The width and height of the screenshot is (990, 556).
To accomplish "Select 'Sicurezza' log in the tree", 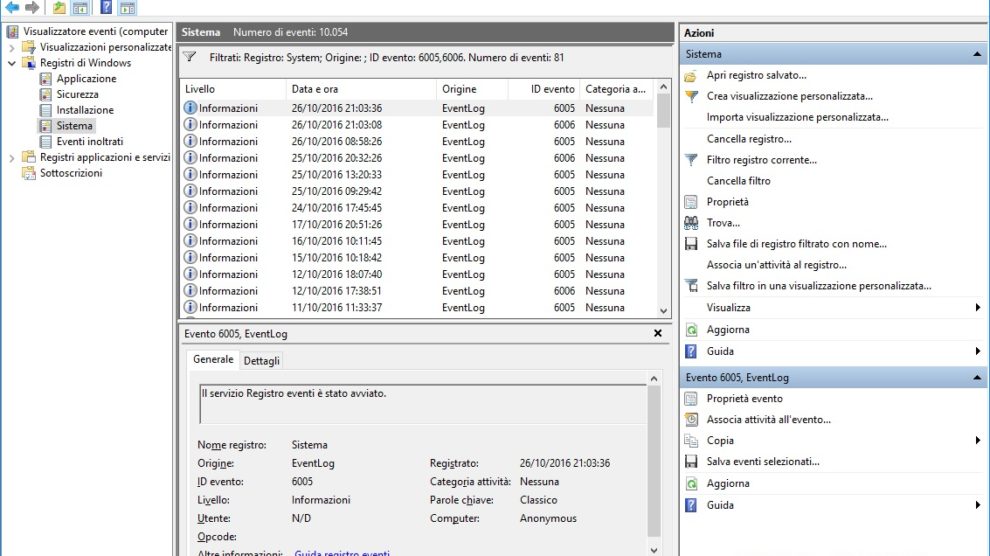I will (77, 94).
